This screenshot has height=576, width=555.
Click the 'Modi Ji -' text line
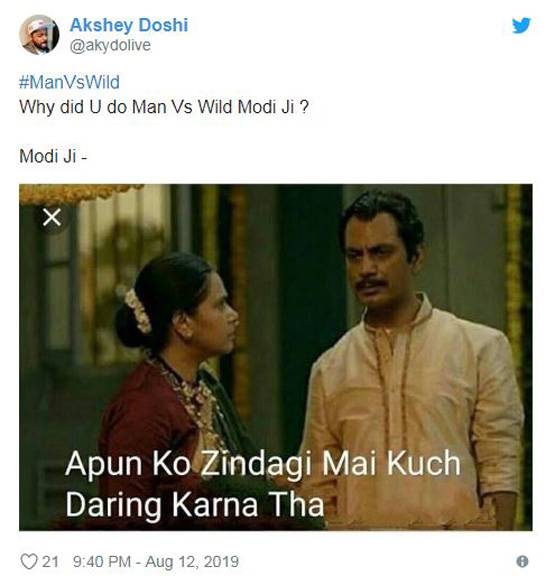coord(53,156)
